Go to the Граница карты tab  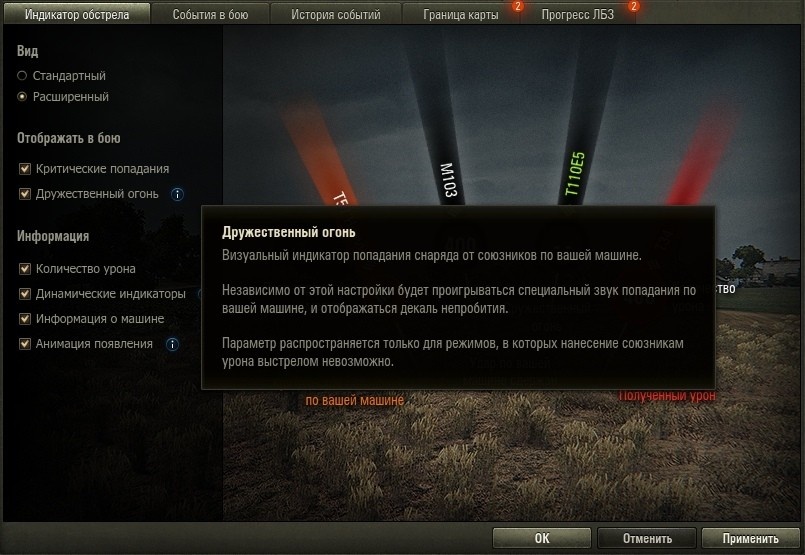point(461,14)
